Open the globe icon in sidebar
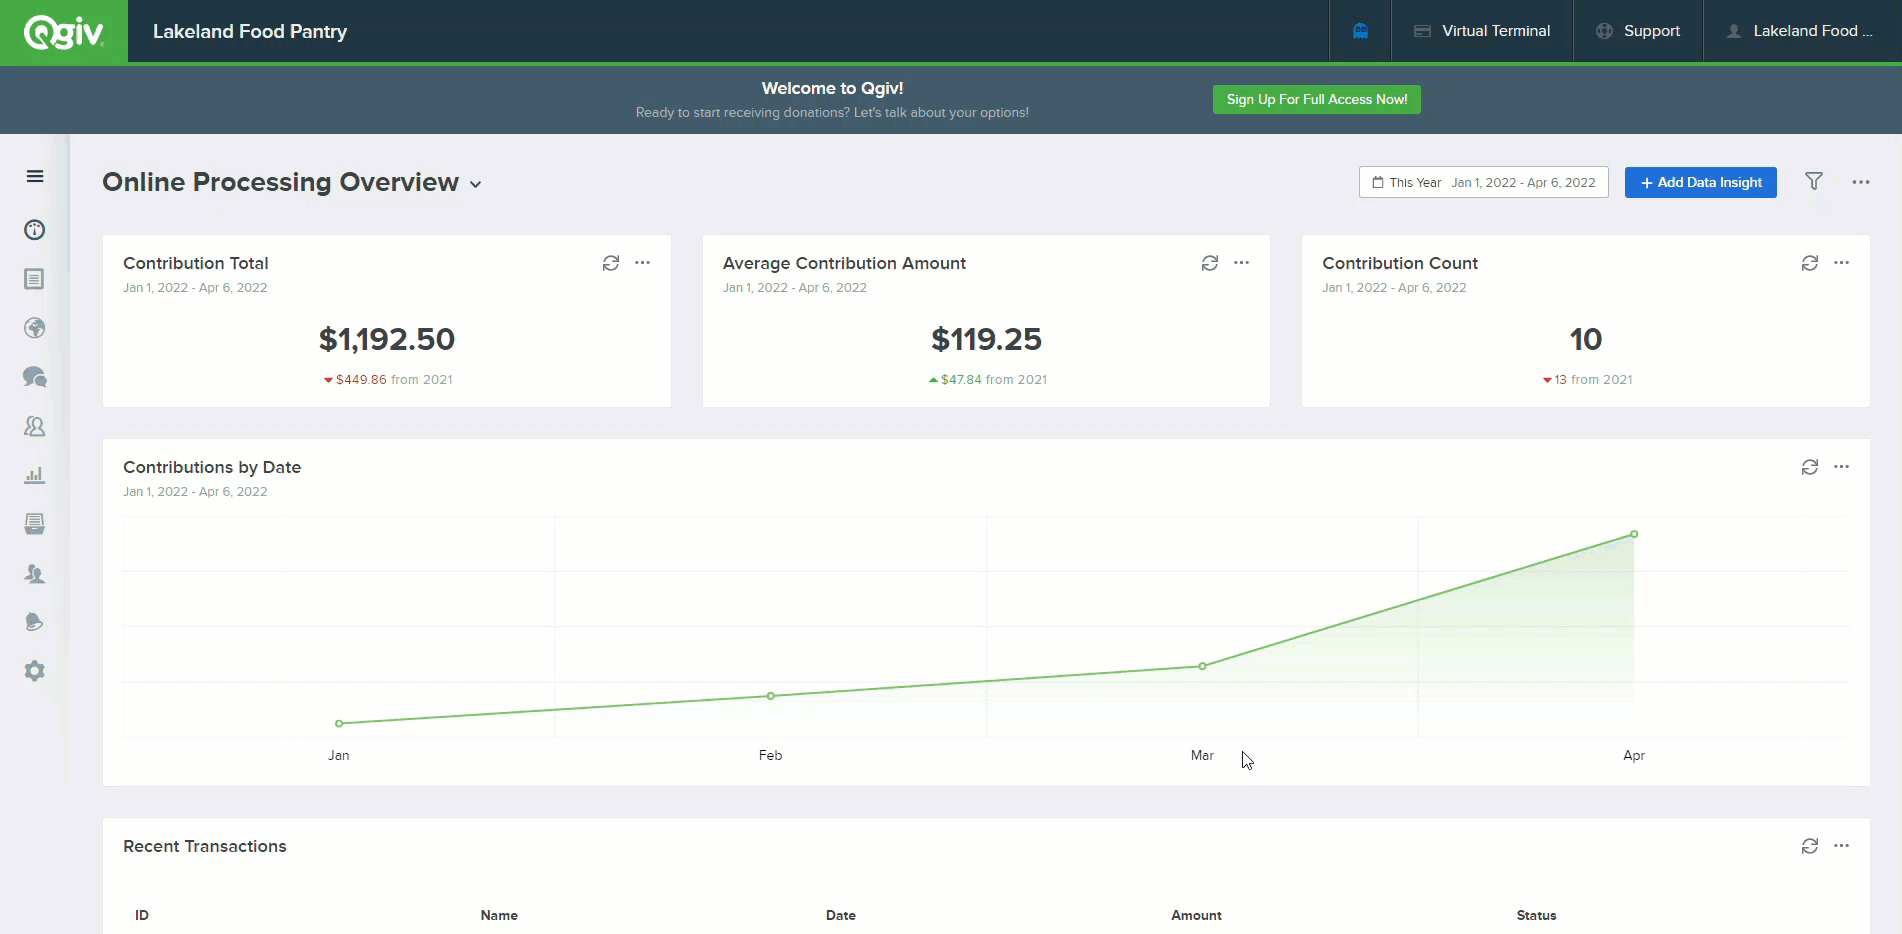 (x=35, y=328)
